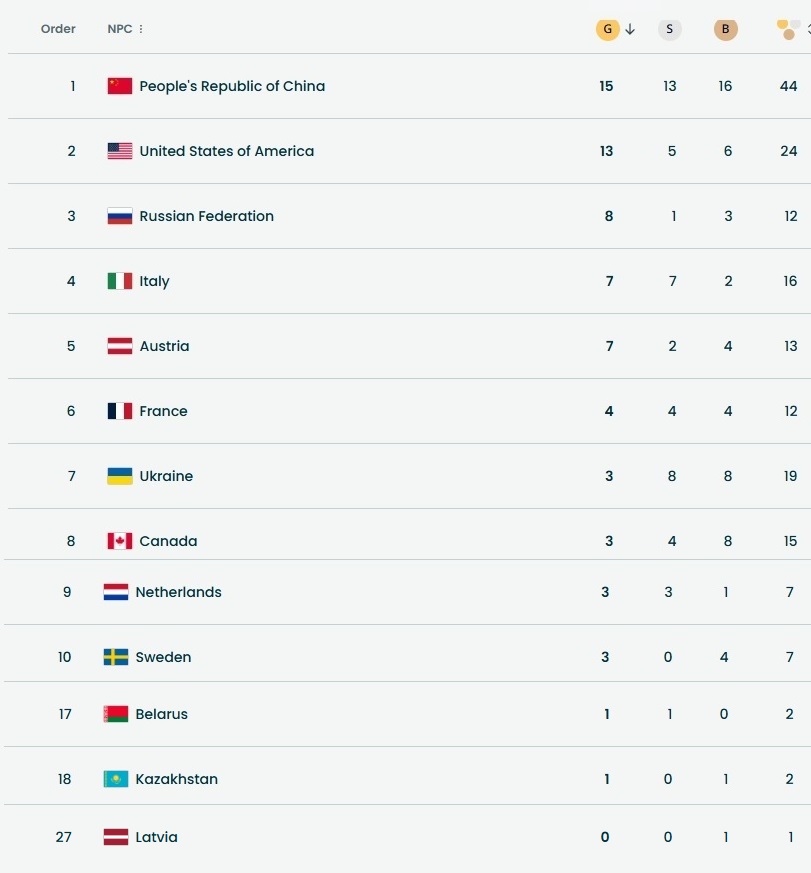Click the United States flag icon
The height and width of the screenshot is (873, 811).
pos(120,151)
